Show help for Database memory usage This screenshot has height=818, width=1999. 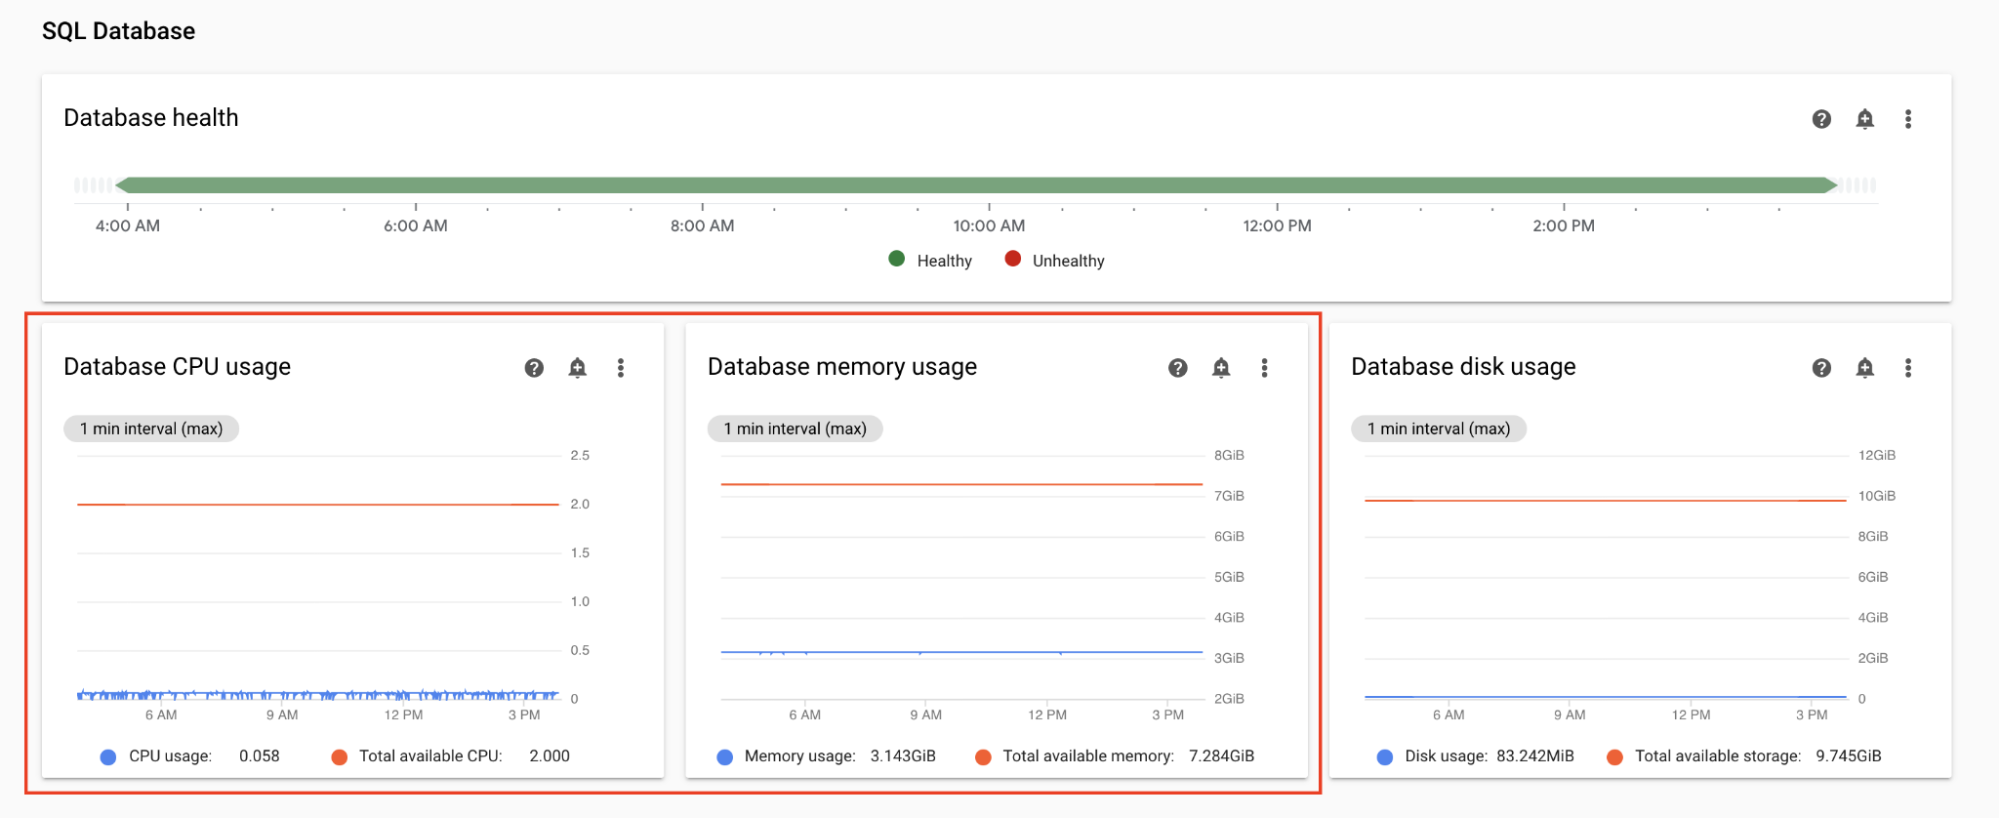(1177, 368)
